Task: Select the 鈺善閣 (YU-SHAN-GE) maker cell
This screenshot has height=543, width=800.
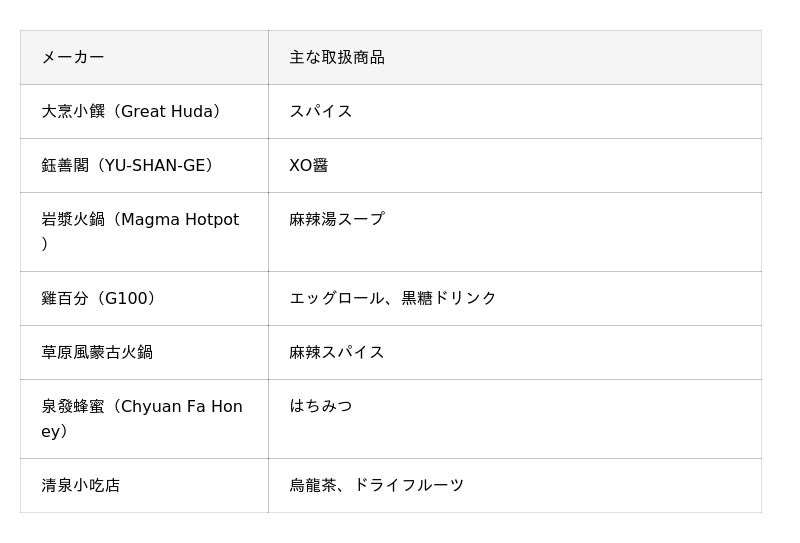Action: [x=144, y=165]
